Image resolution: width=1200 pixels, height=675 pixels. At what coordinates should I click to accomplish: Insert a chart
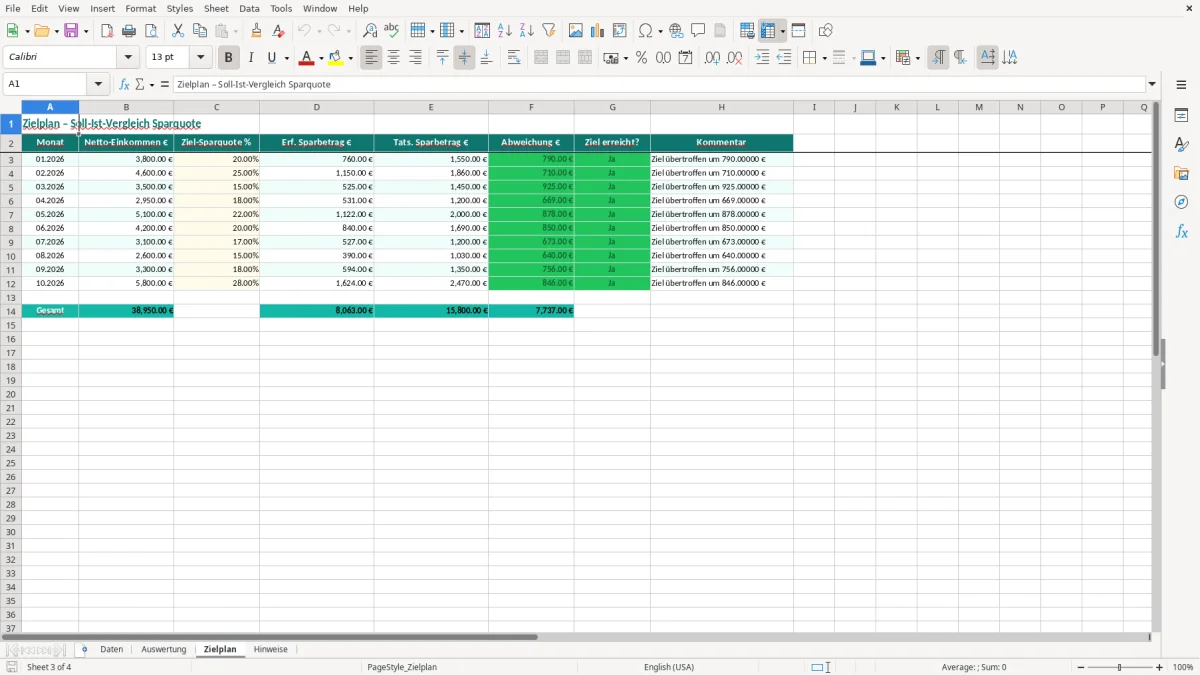pos(598,31)
